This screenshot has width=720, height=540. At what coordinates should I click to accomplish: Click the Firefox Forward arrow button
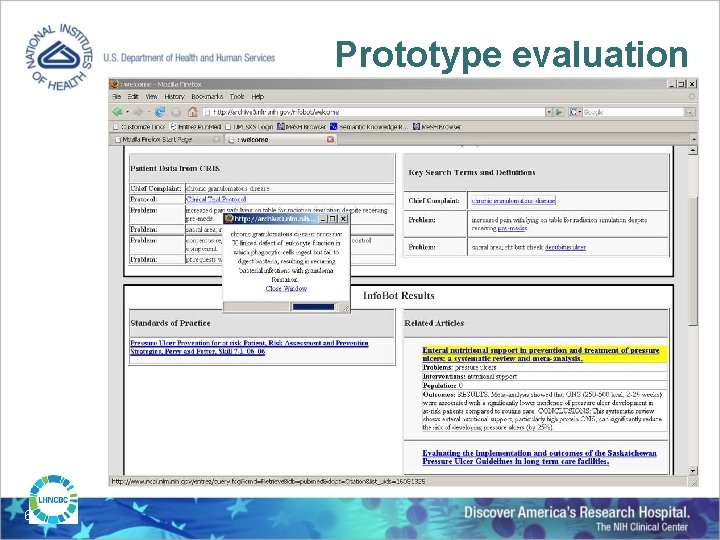[138, 112]
